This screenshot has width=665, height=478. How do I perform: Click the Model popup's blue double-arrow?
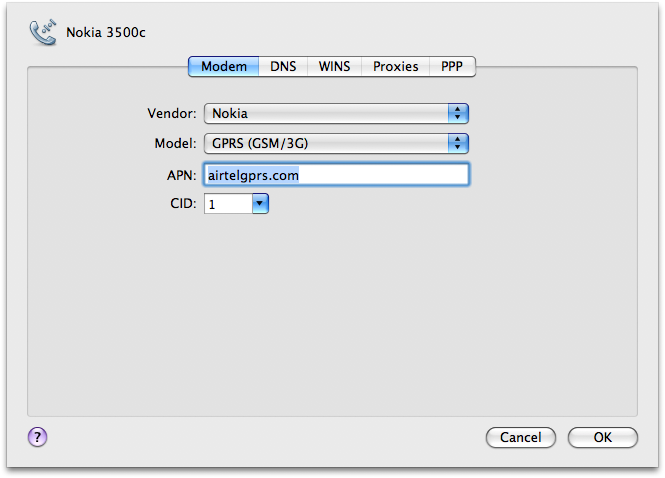(458, 143)
